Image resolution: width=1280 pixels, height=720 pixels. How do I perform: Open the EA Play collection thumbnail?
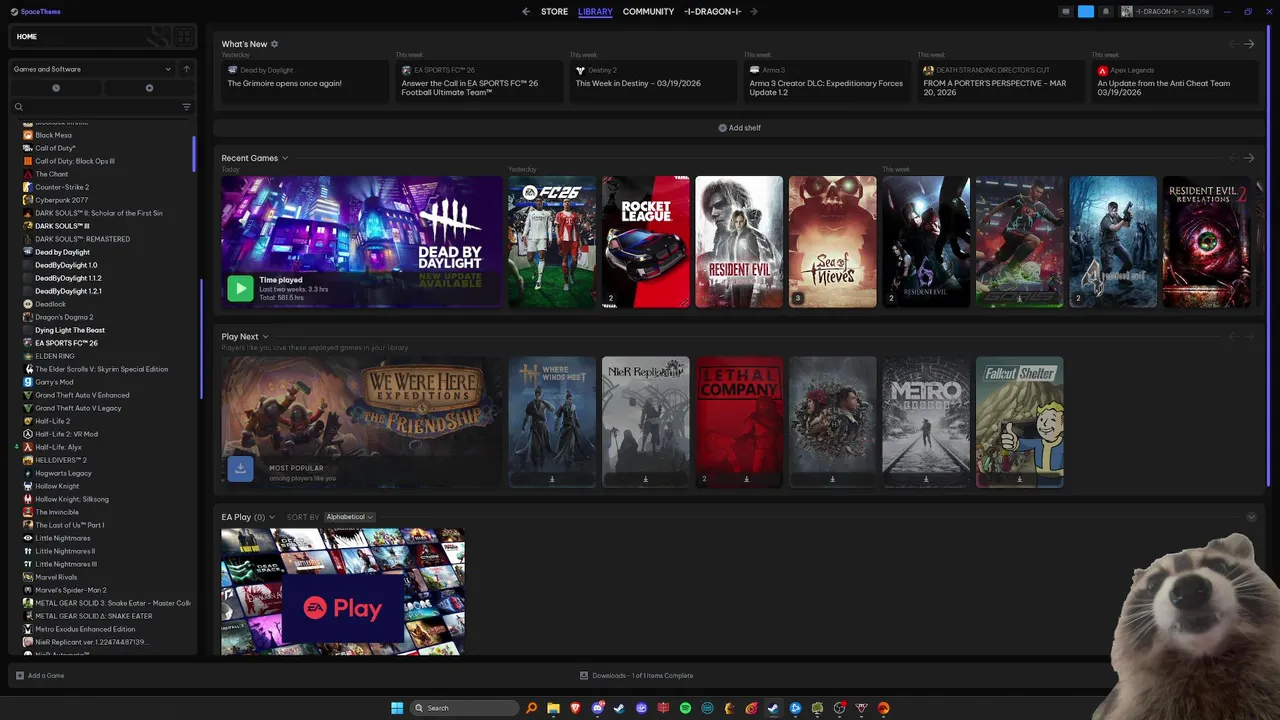343,592
